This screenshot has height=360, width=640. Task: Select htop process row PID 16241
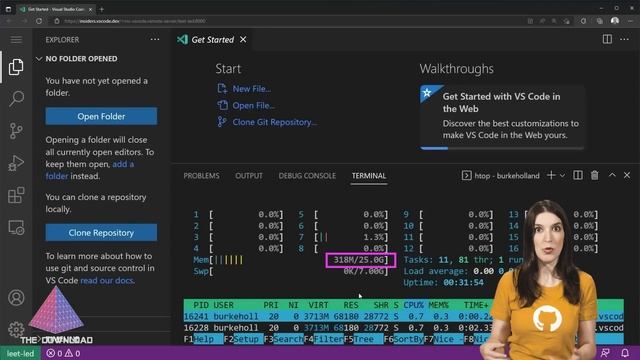(x=403, y=316)
